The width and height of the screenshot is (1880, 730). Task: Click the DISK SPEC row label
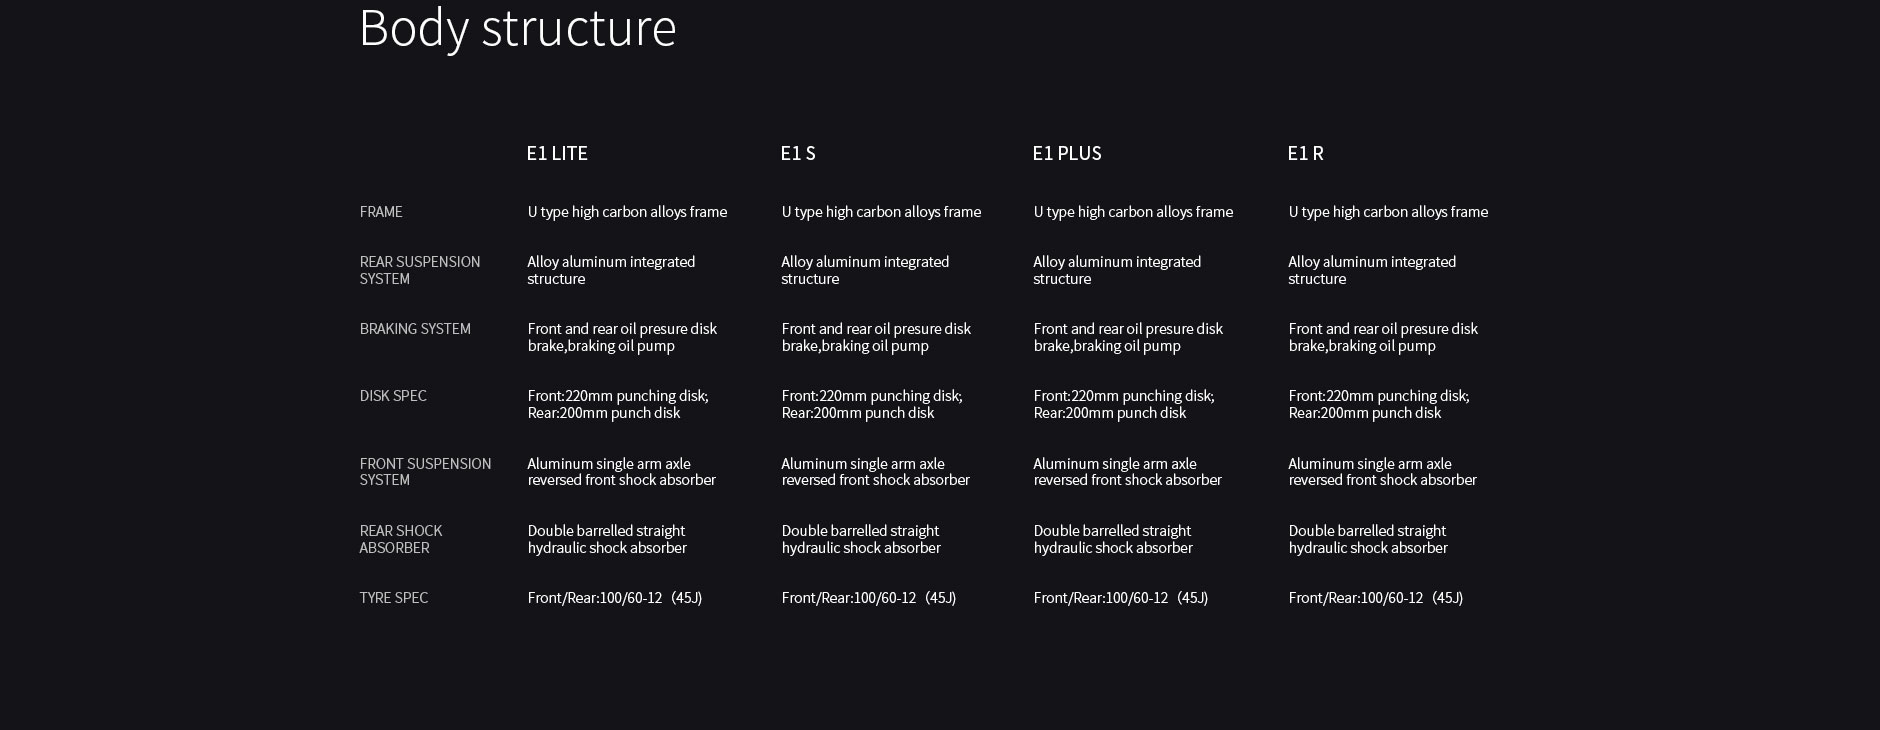pos(393,396)
